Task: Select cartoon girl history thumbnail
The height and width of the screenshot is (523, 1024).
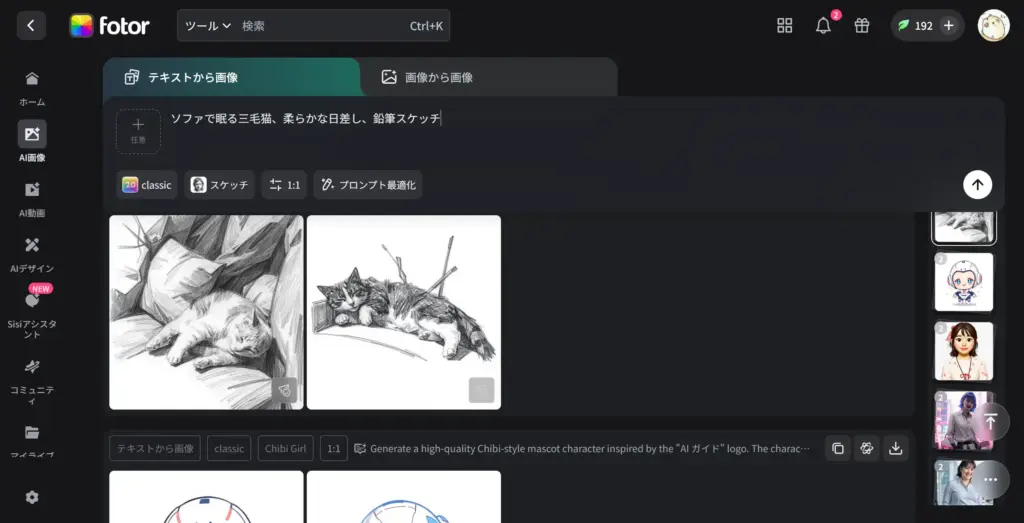Action: pyautogui.click(x=964, y=351)
